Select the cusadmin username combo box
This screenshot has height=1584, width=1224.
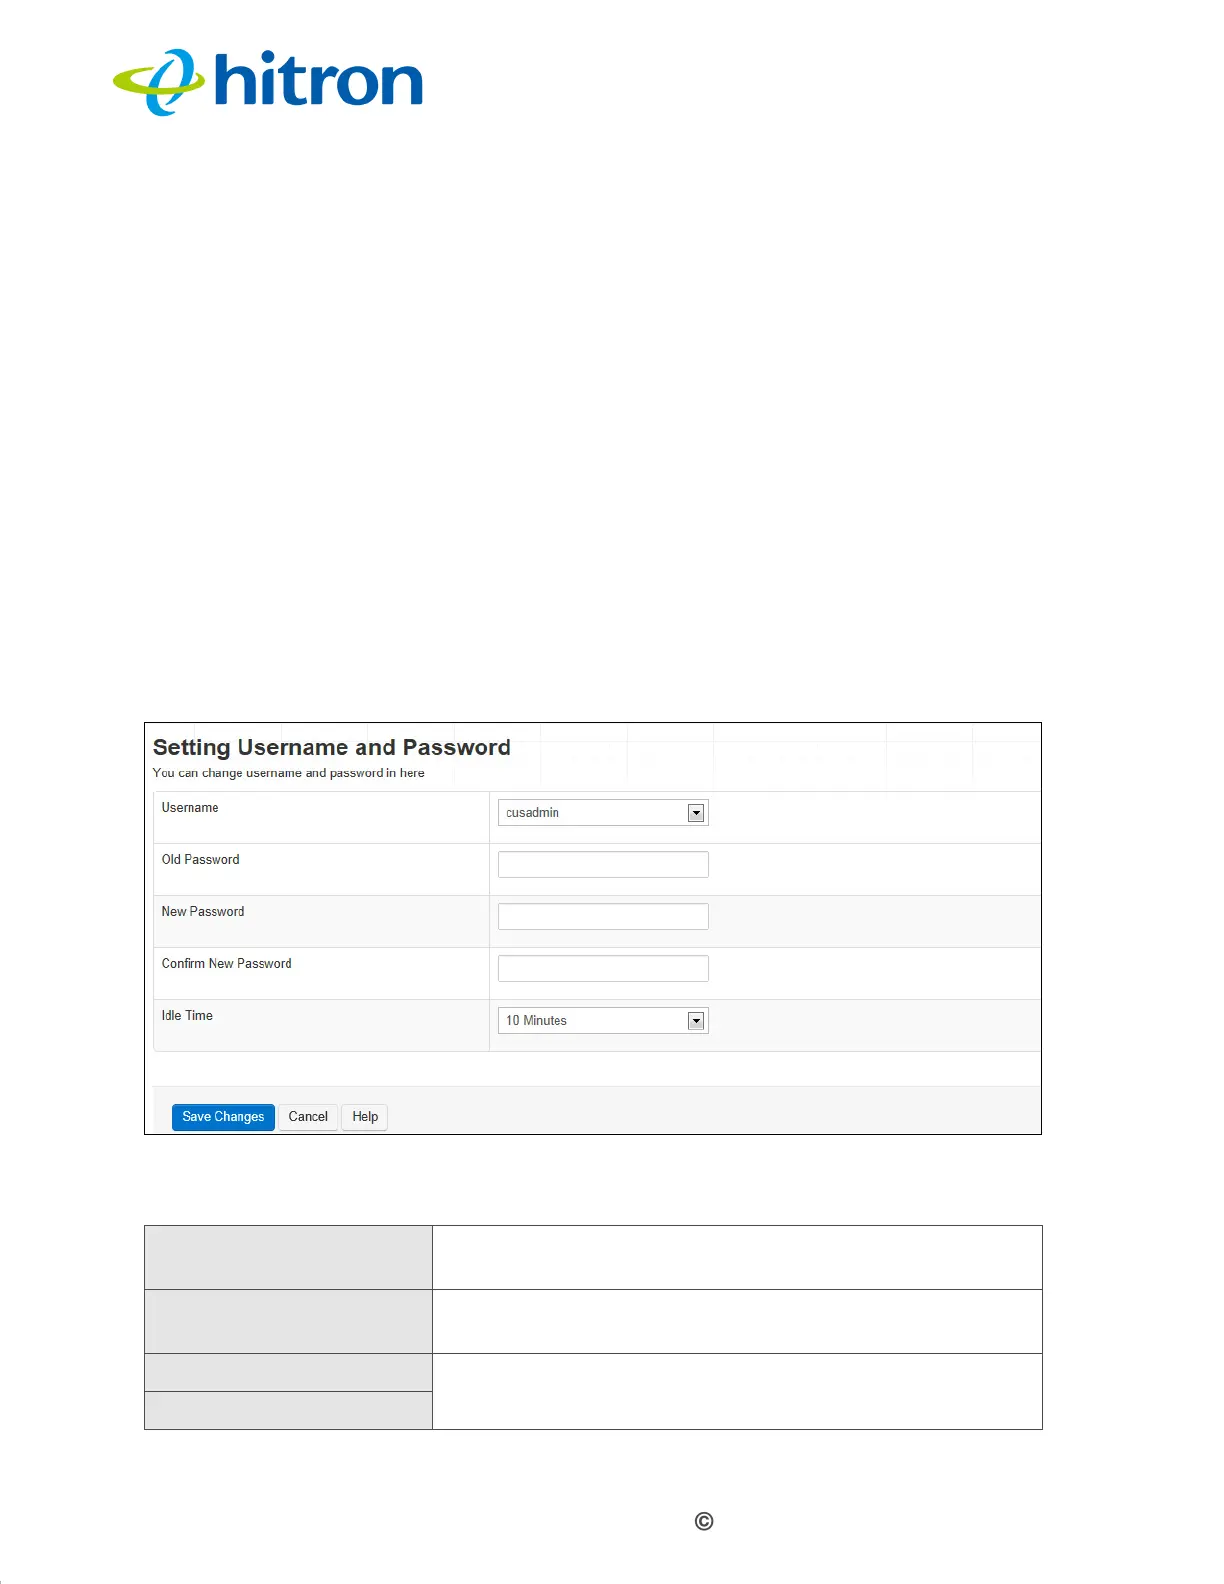click(x=603, y=813)
